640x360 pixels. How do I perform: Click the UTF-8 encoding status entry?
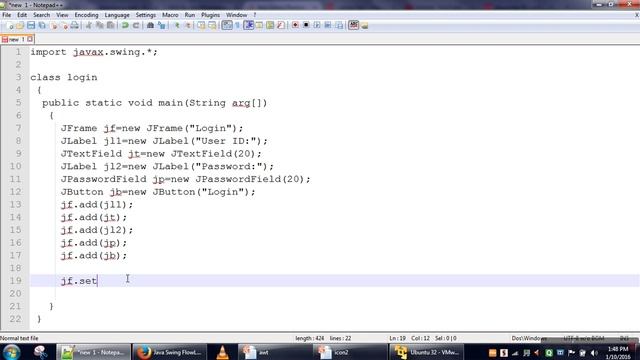point(584,338)
